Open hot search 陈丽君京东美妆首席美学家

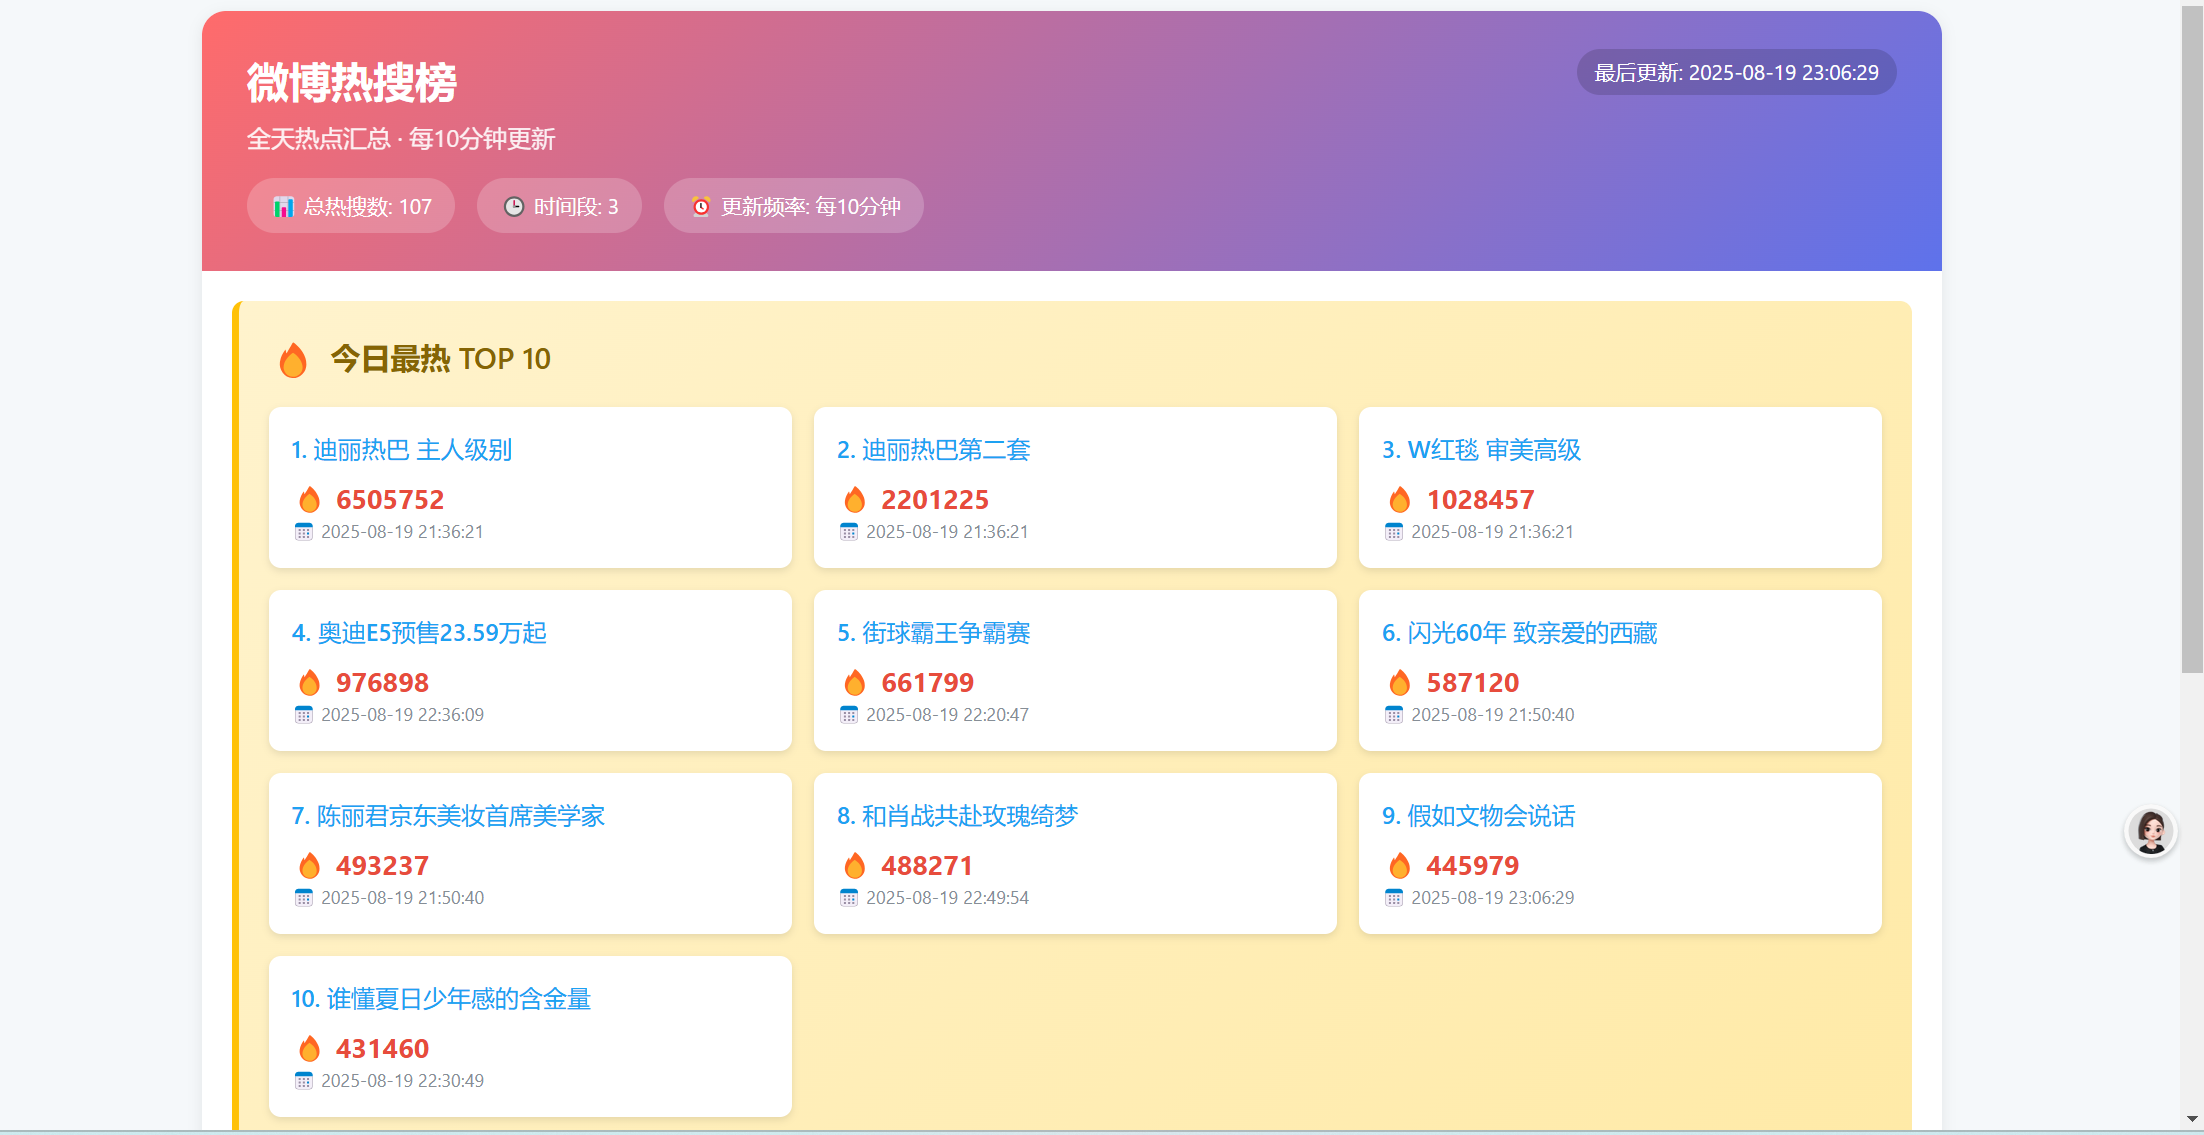(448, 816)
